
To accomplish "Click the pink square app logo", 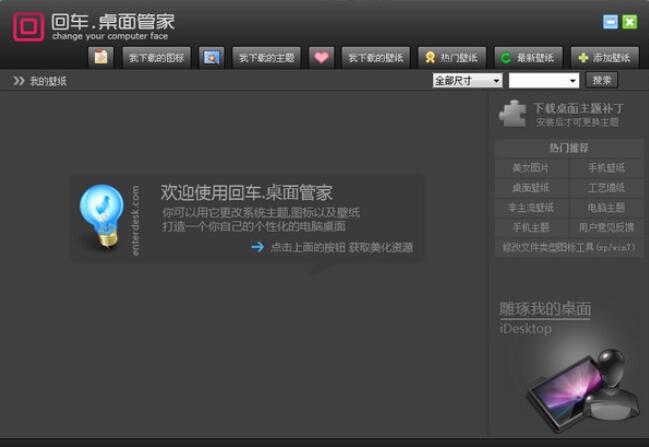I will click(x=28, y=27).
